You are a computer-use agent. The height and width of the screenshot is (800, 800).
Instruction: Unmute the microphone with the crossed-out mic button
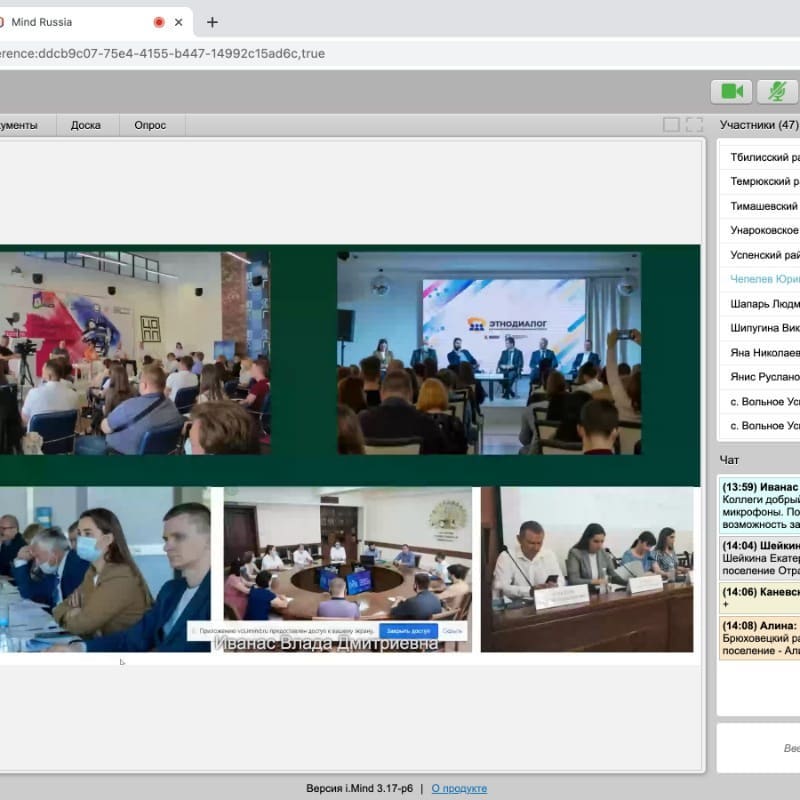(x=776, y=91)
